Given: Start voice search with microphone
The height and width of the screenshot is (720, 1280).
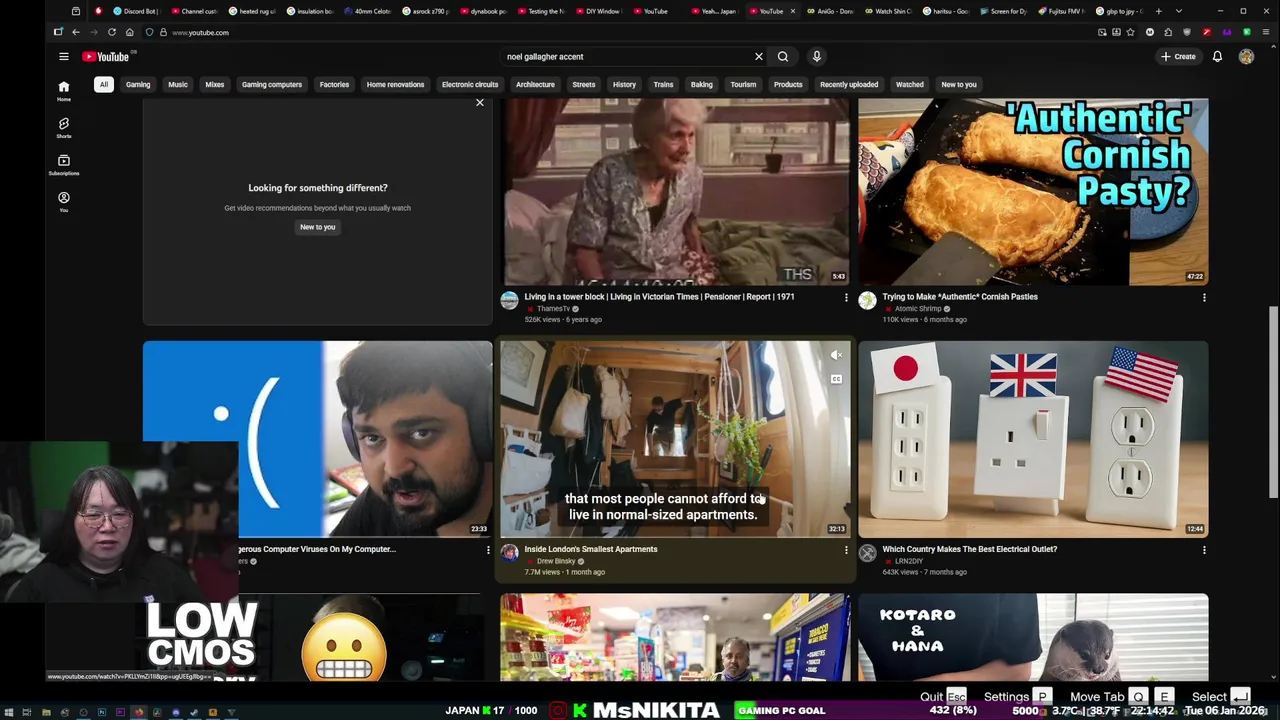Looking at the screenshot, I should (816, 56).
